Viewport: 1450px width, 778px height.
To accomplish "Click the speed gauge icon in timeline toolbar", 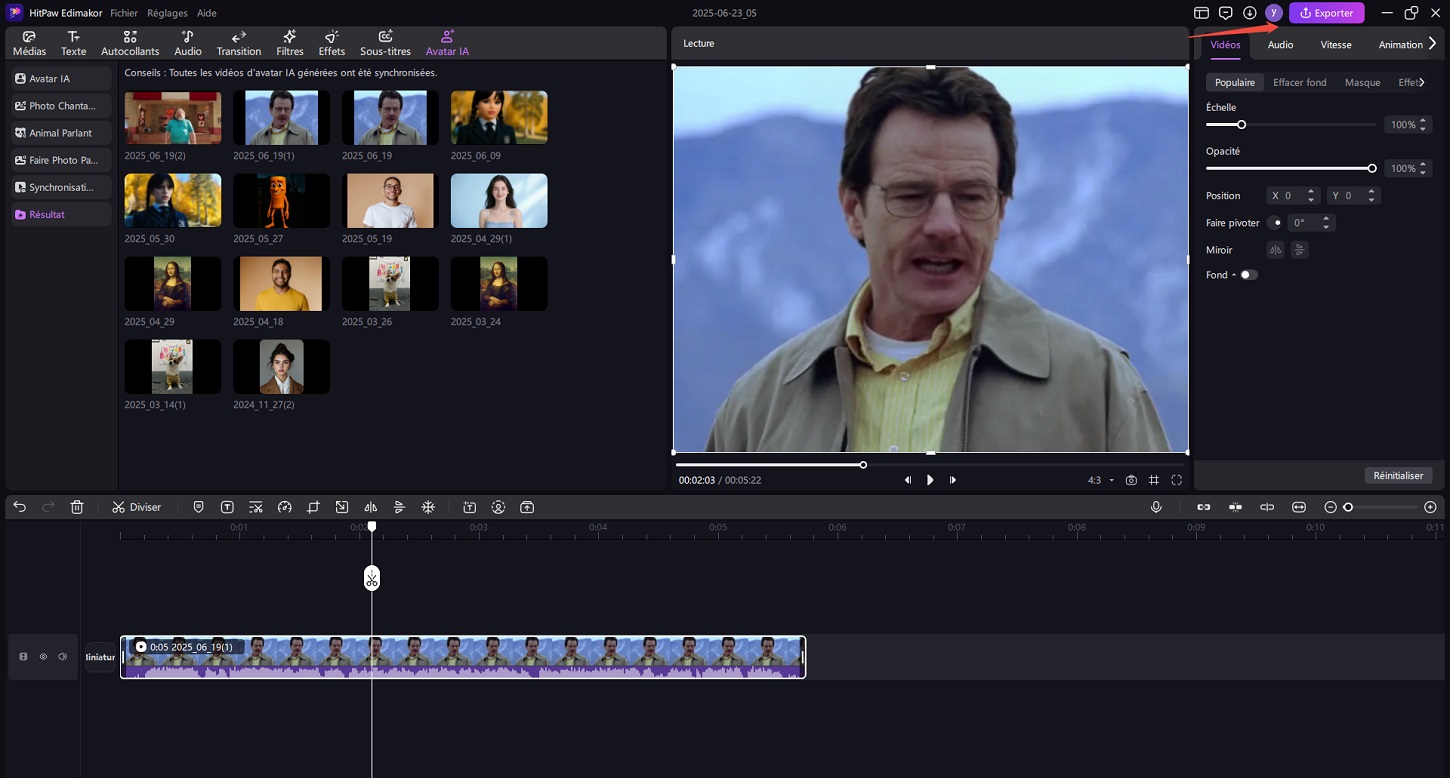I will tap(284, 507).
